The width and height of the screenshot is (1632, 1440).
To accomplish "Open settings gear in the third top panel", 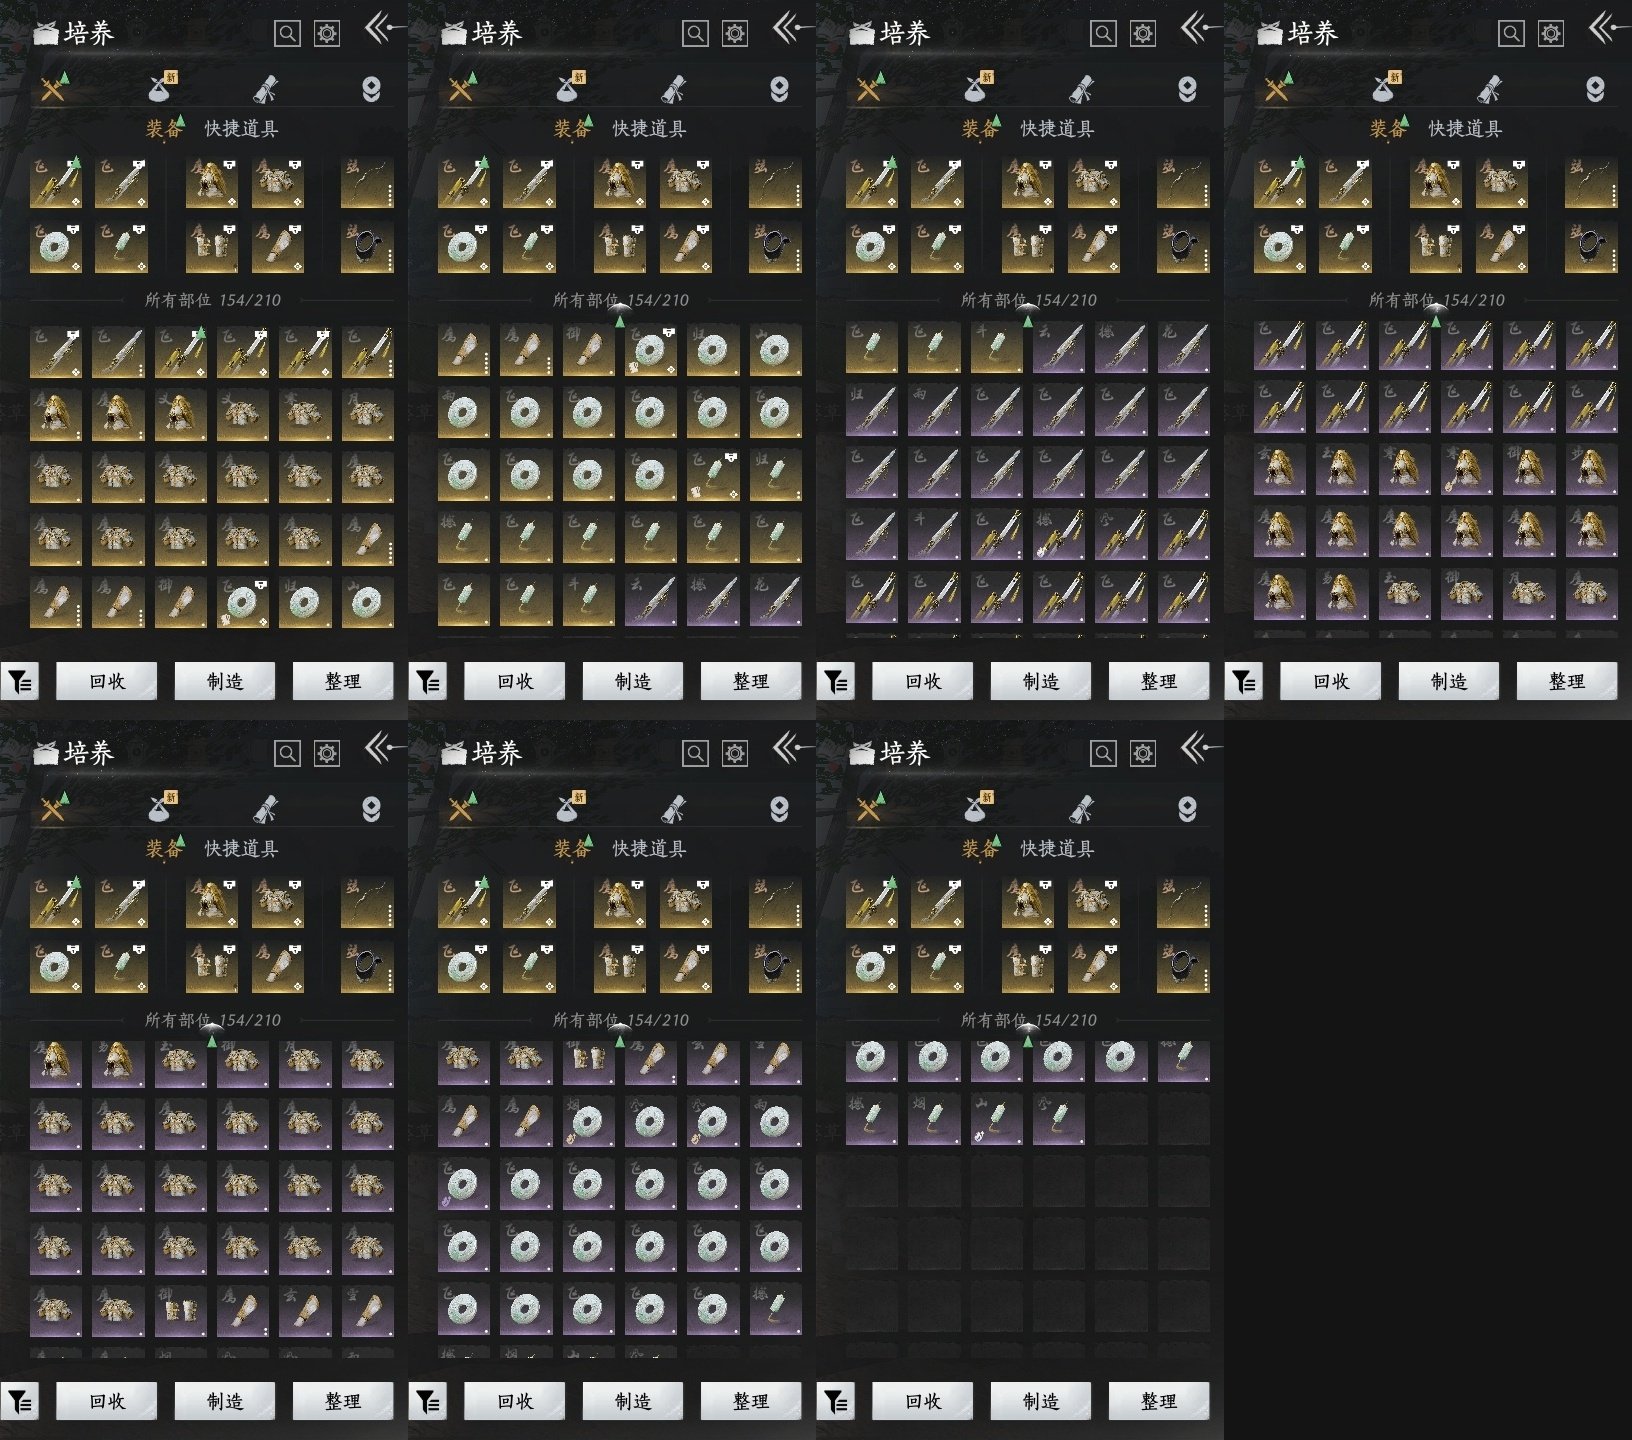I will (1143, 34).
